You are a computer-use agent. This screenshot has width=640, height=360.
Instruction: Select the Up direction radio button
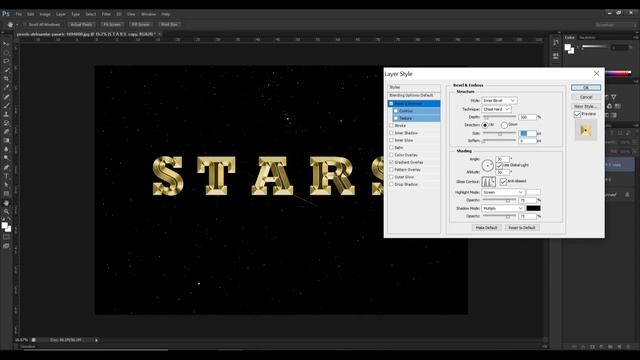485,125
